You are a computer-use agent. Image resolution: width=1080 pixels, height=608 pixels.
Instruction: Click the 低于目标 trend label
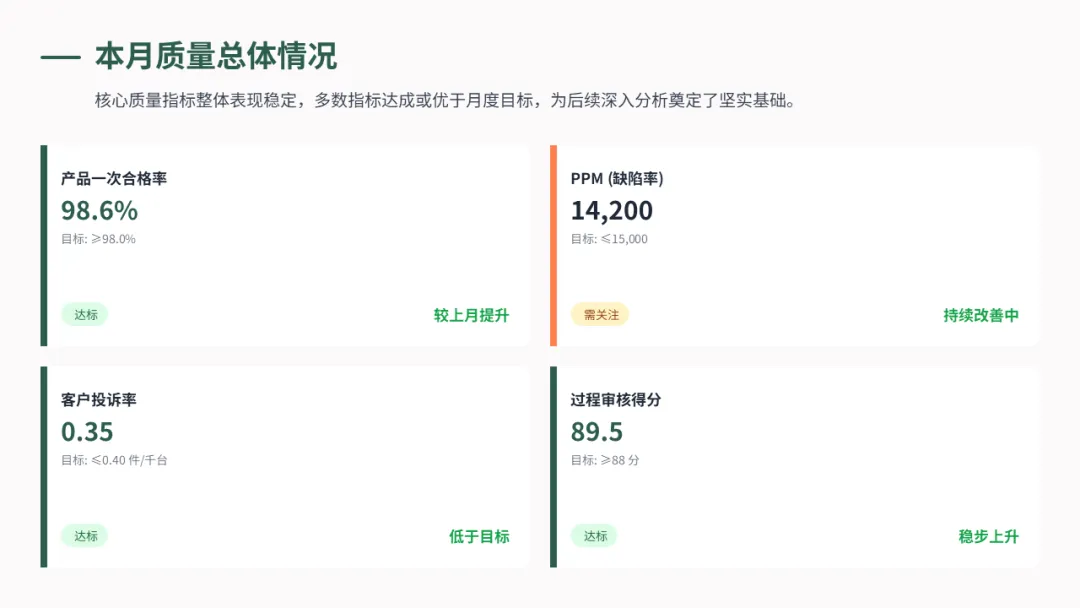coord(479,536)
